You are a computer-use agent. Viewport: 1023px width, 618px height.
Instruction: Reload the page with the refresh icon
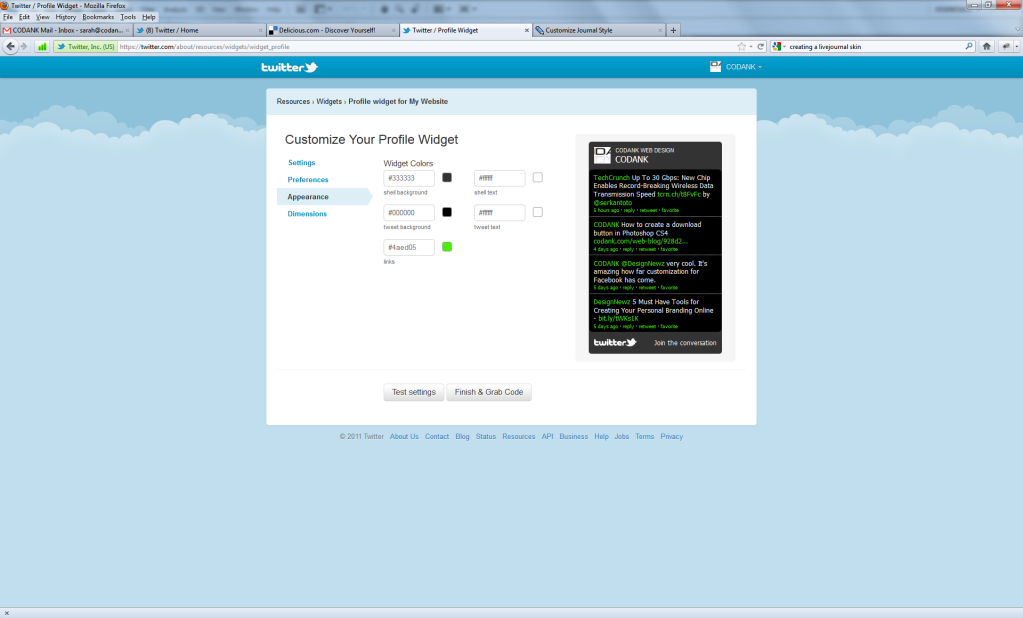click(x=760, y=46)
